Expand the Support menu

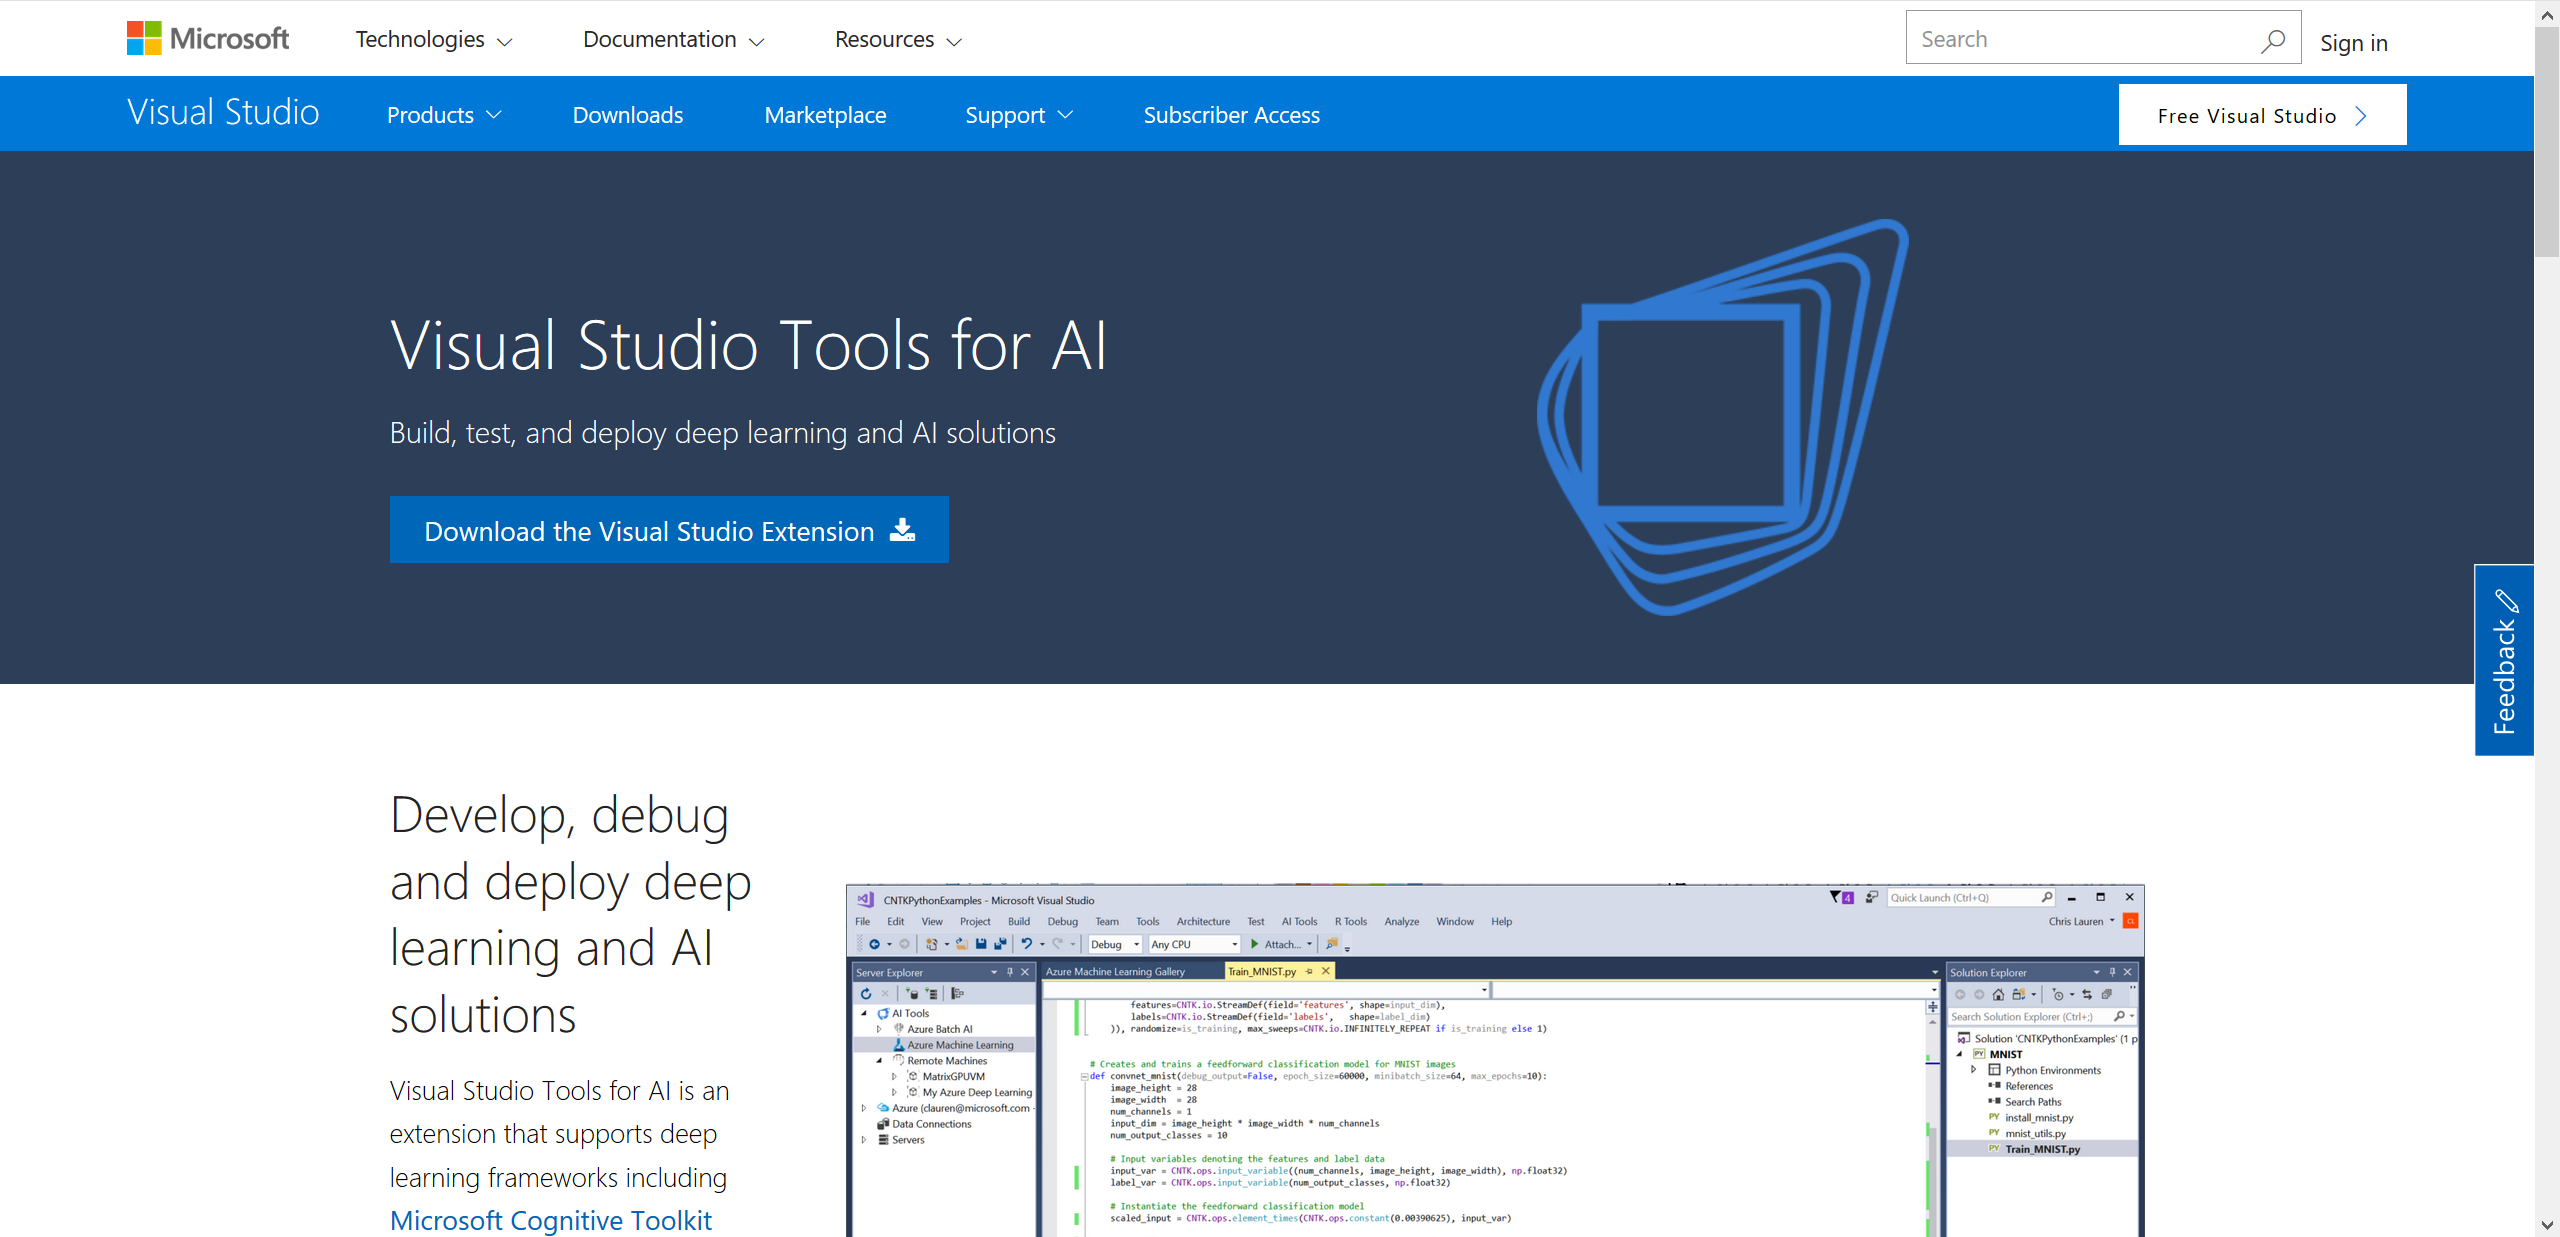pos(1019,115)
